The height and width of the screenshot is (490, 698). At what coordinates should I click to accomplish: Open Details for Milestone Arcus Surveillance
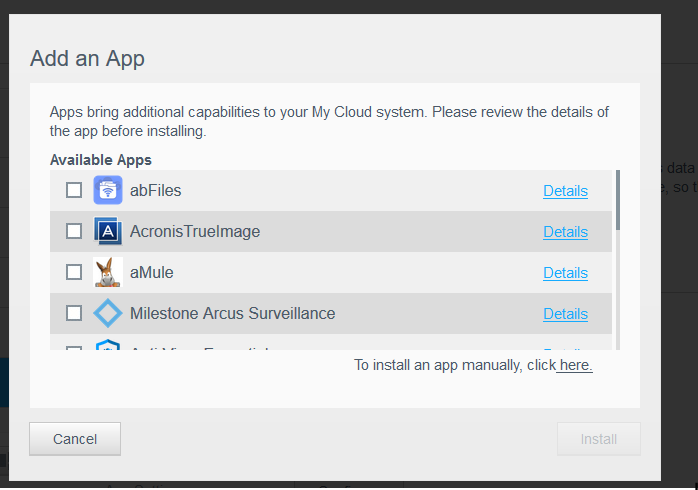pyautogui.click(x=565, y=314)
